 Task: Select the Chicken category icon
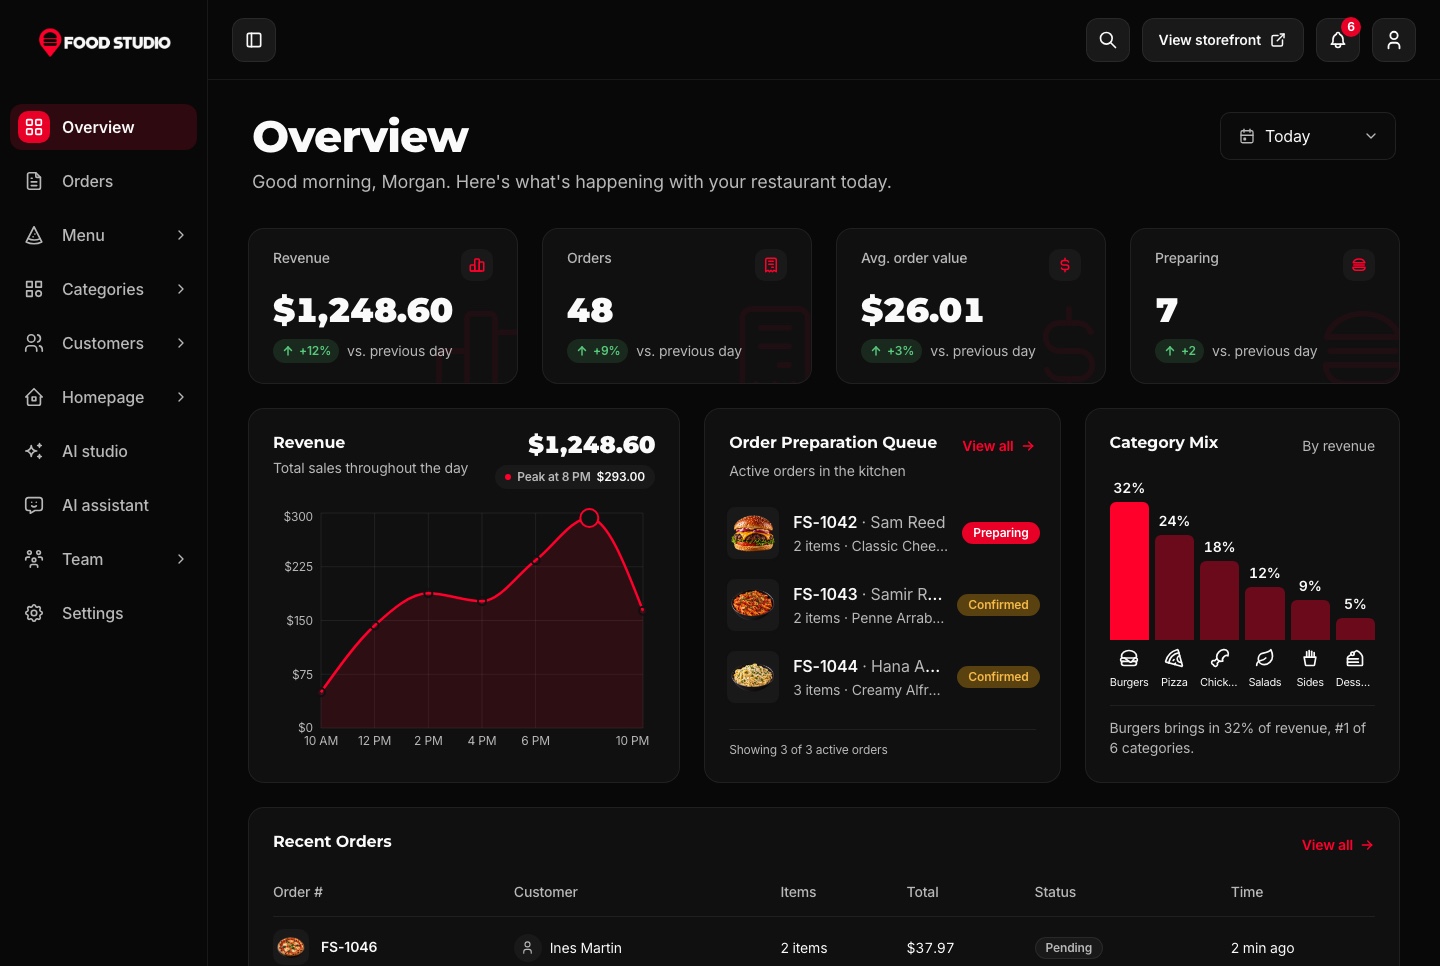tap(1219, 658)
